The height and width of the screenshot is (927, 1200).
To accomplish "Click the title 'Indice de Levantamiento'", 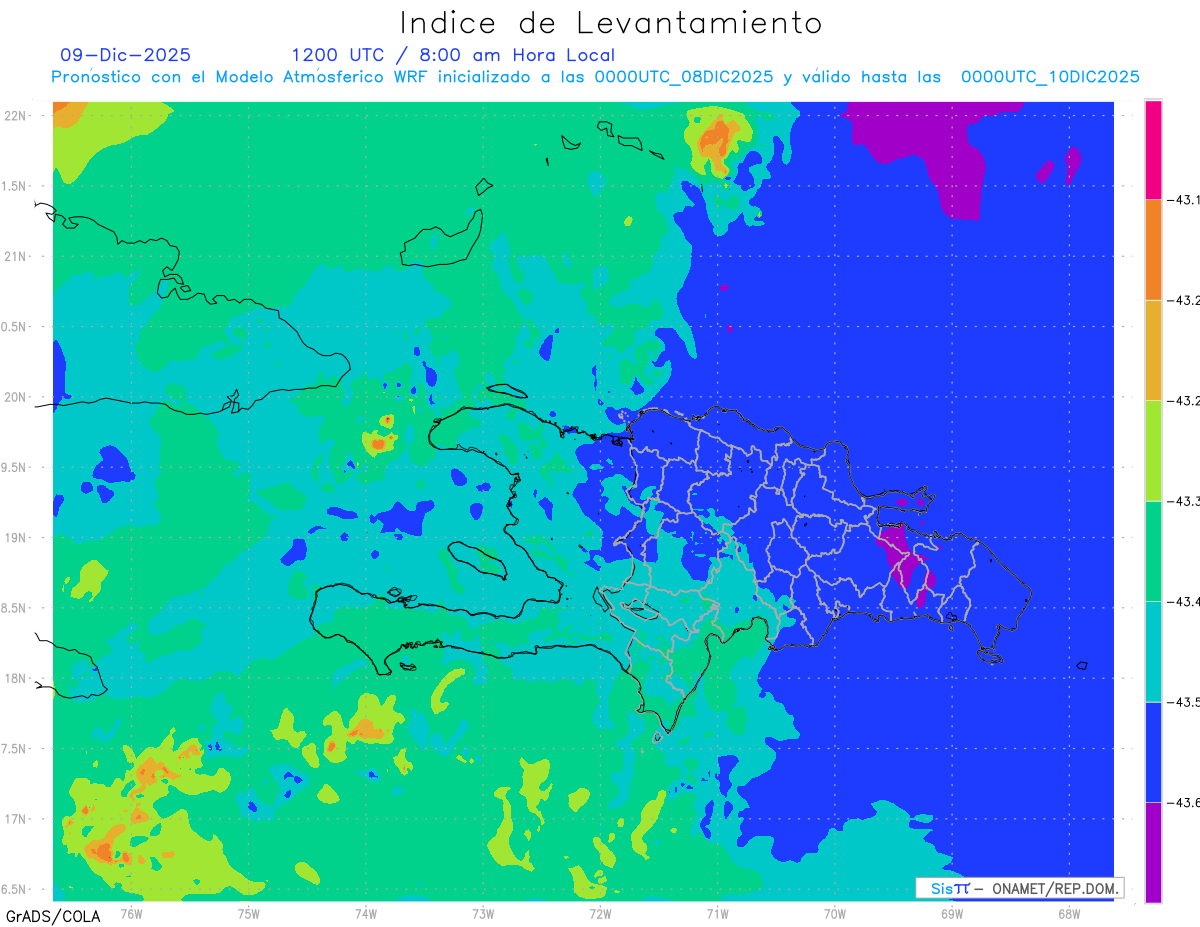I will coord(611,22).
